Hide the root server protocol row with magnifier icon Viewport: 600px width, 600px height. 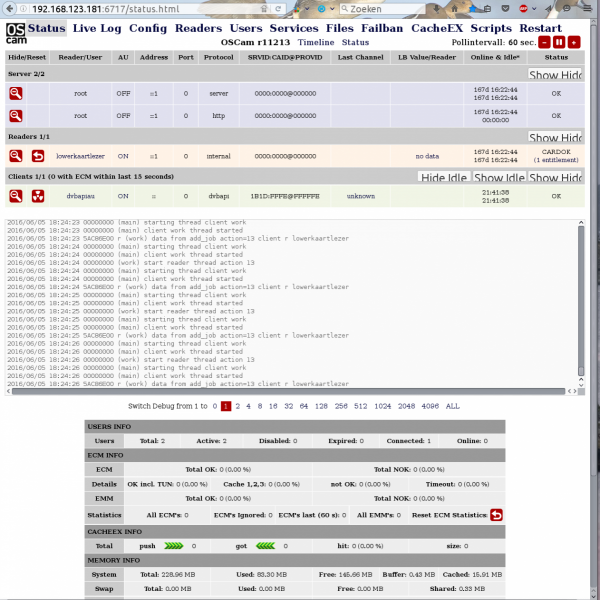(16, 93)
